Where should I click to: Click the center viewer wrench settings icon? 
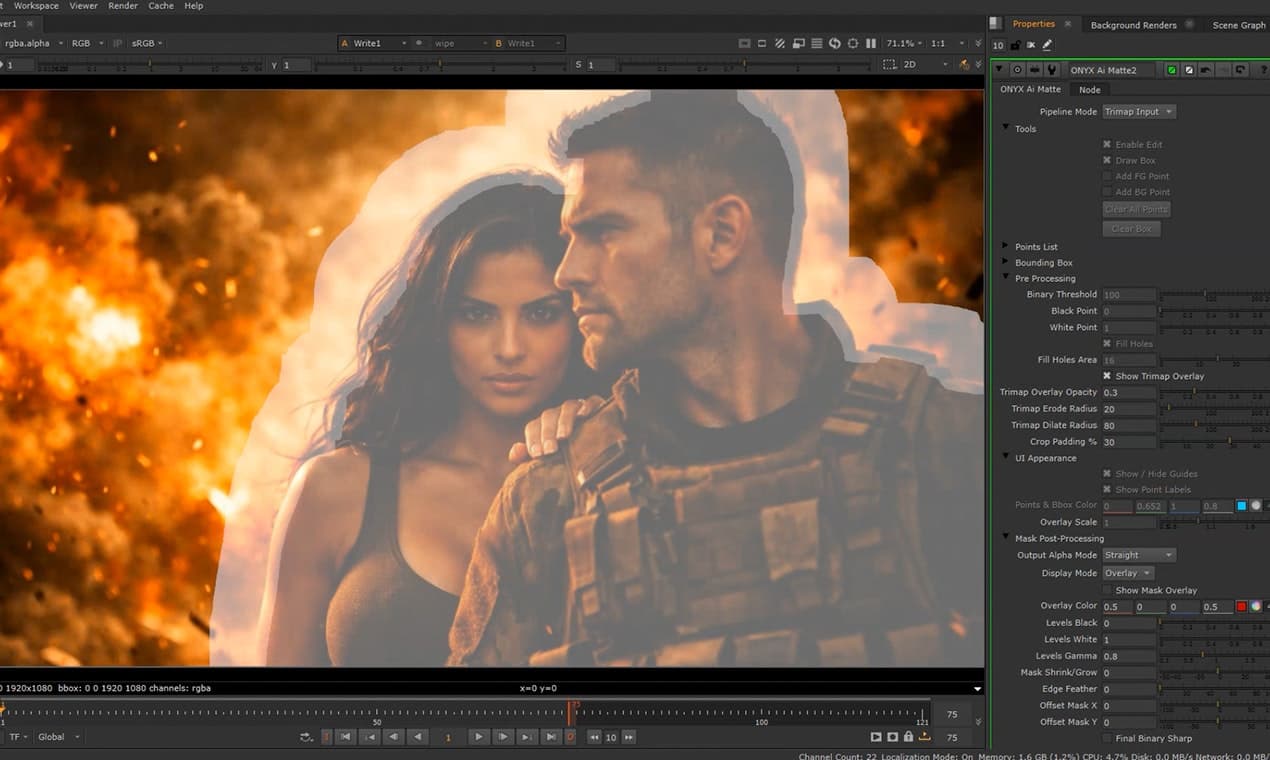coord(853,43)
